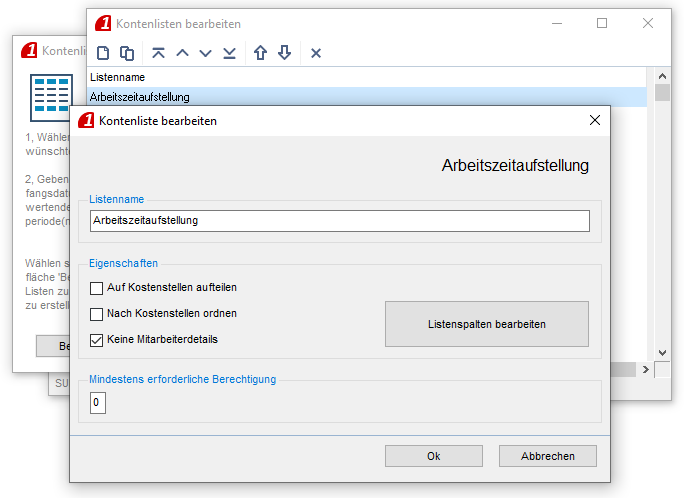Focus the Mindestens erforderliche Berechtigung field

pyautogui.click(x=97, y=403)
